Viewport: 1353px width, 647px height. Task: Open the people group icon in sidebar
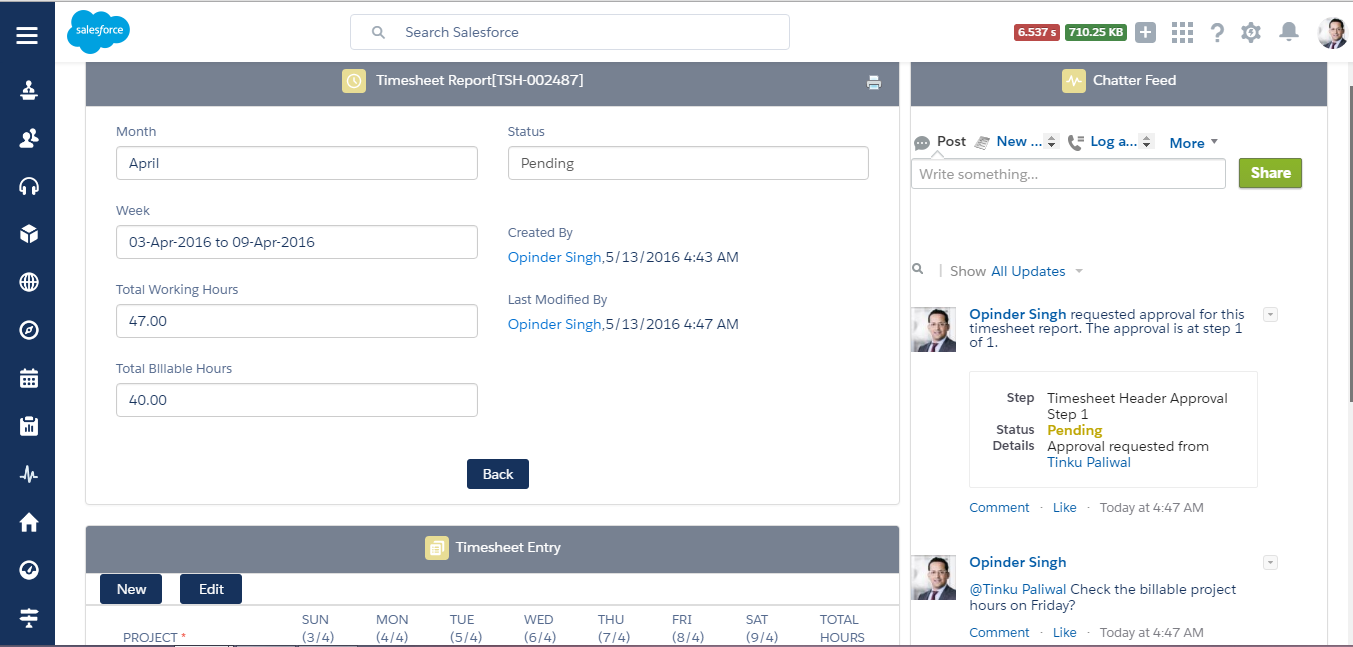[29, 138]
